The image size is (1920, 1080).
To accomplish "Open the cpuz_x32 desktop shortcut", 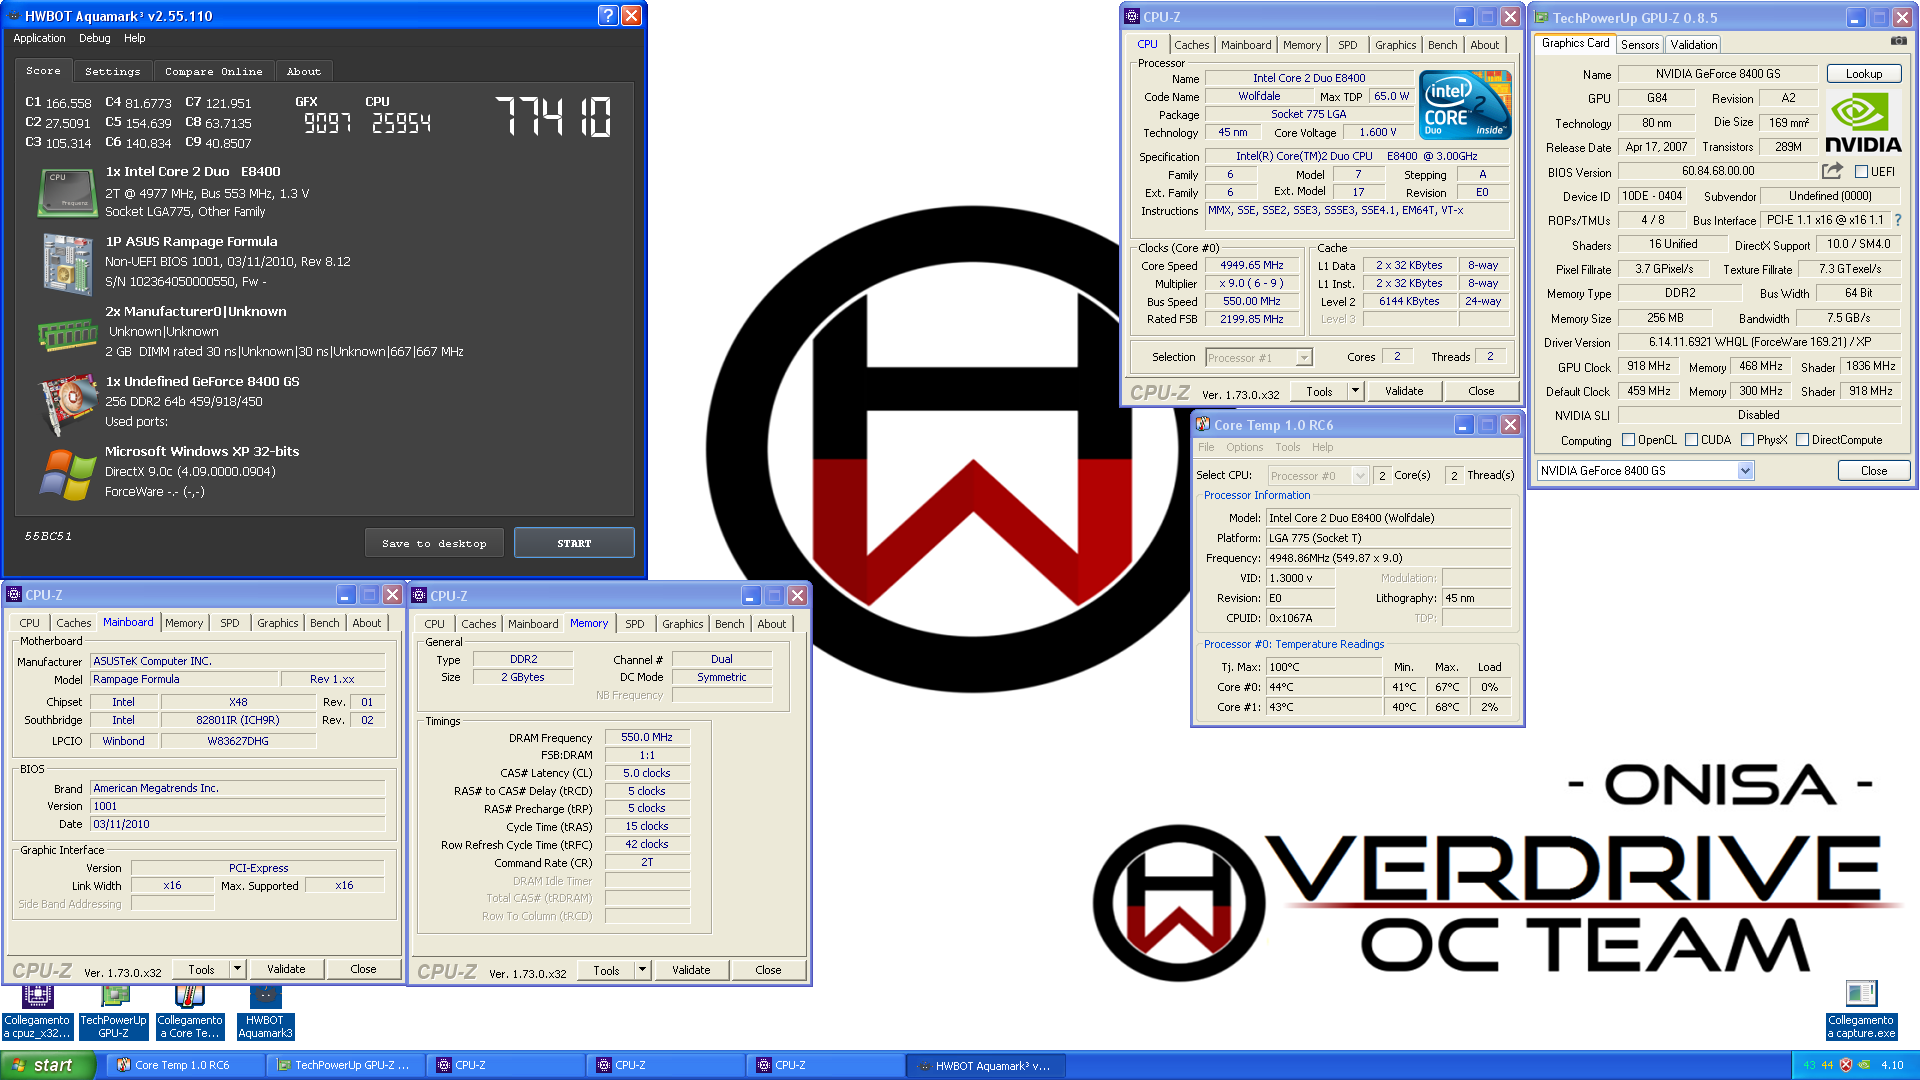I will 37,1013.
